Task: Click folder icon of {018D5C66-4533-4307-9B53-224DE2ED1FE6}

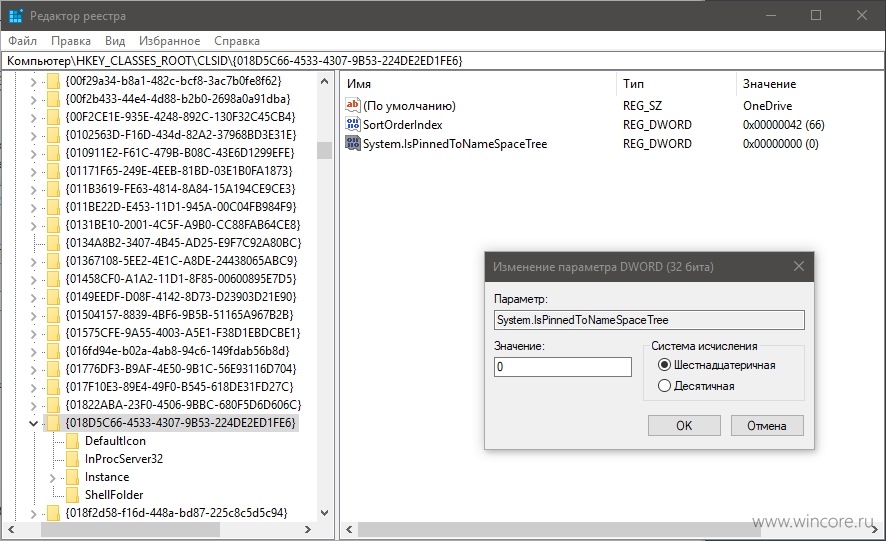Action: coord(53,423)
